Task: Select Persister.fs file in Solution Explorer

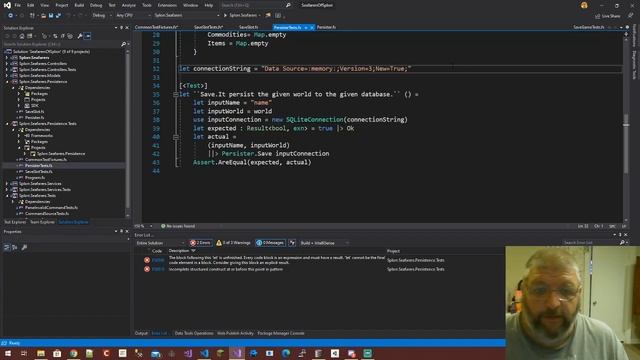Action: (x=35, y=118)
